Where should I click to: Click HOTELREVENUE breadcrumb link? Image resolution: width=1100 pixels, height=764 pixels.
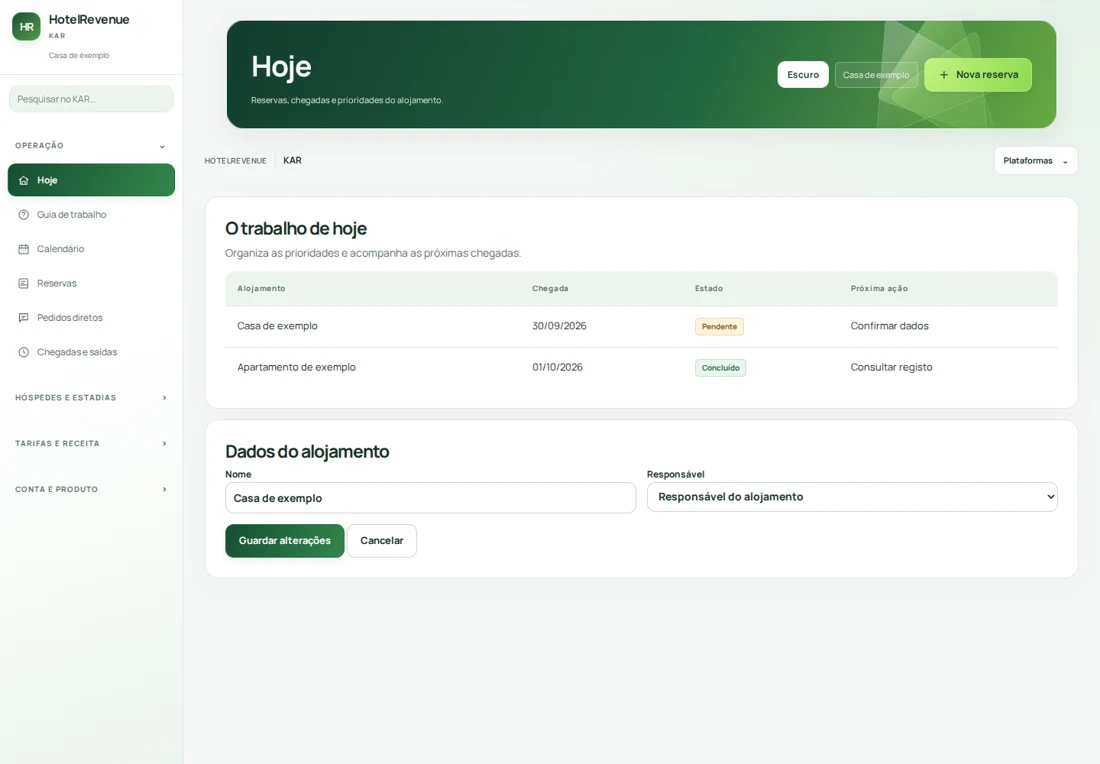point(236,161)
